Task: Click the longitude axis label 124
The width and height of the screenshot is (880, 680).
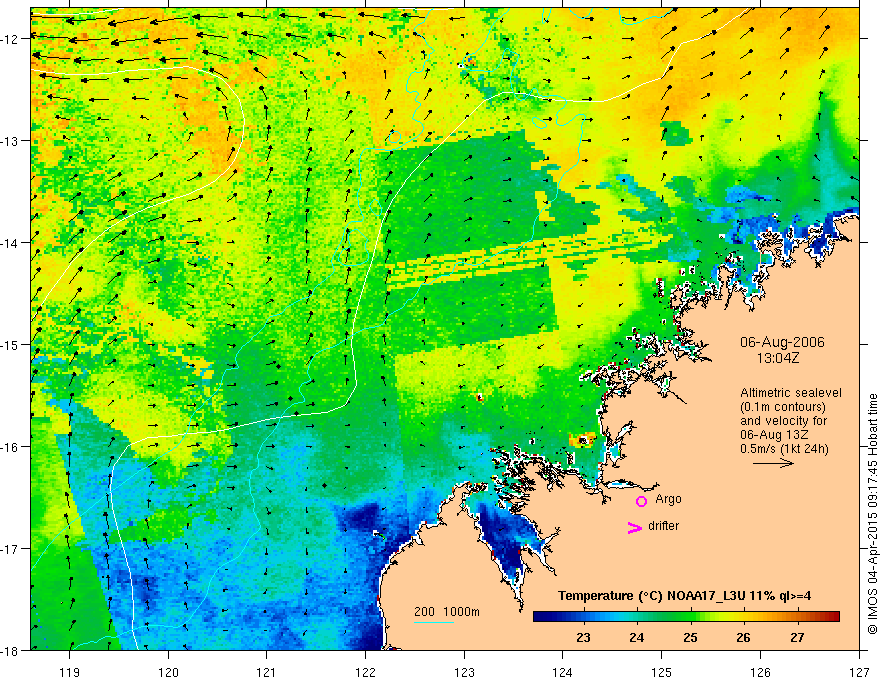Action: tap(563, 672)
